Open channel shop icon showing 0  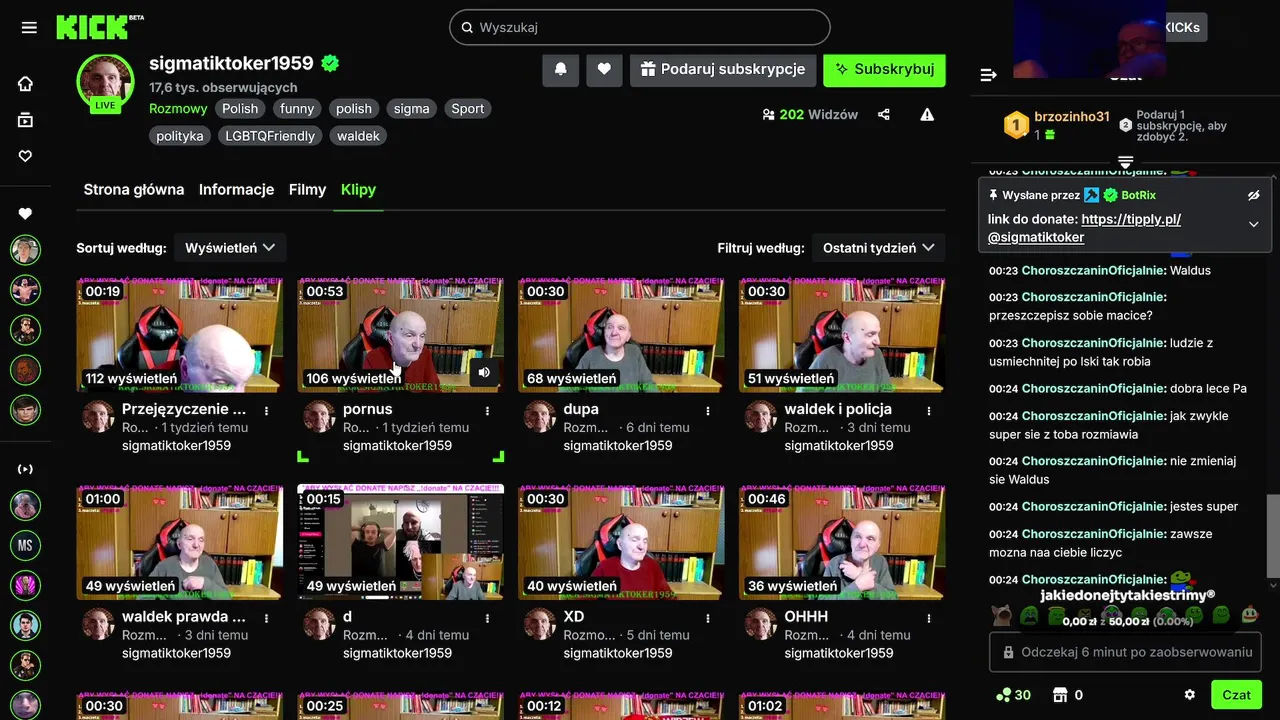click(x=1067, y=695)
